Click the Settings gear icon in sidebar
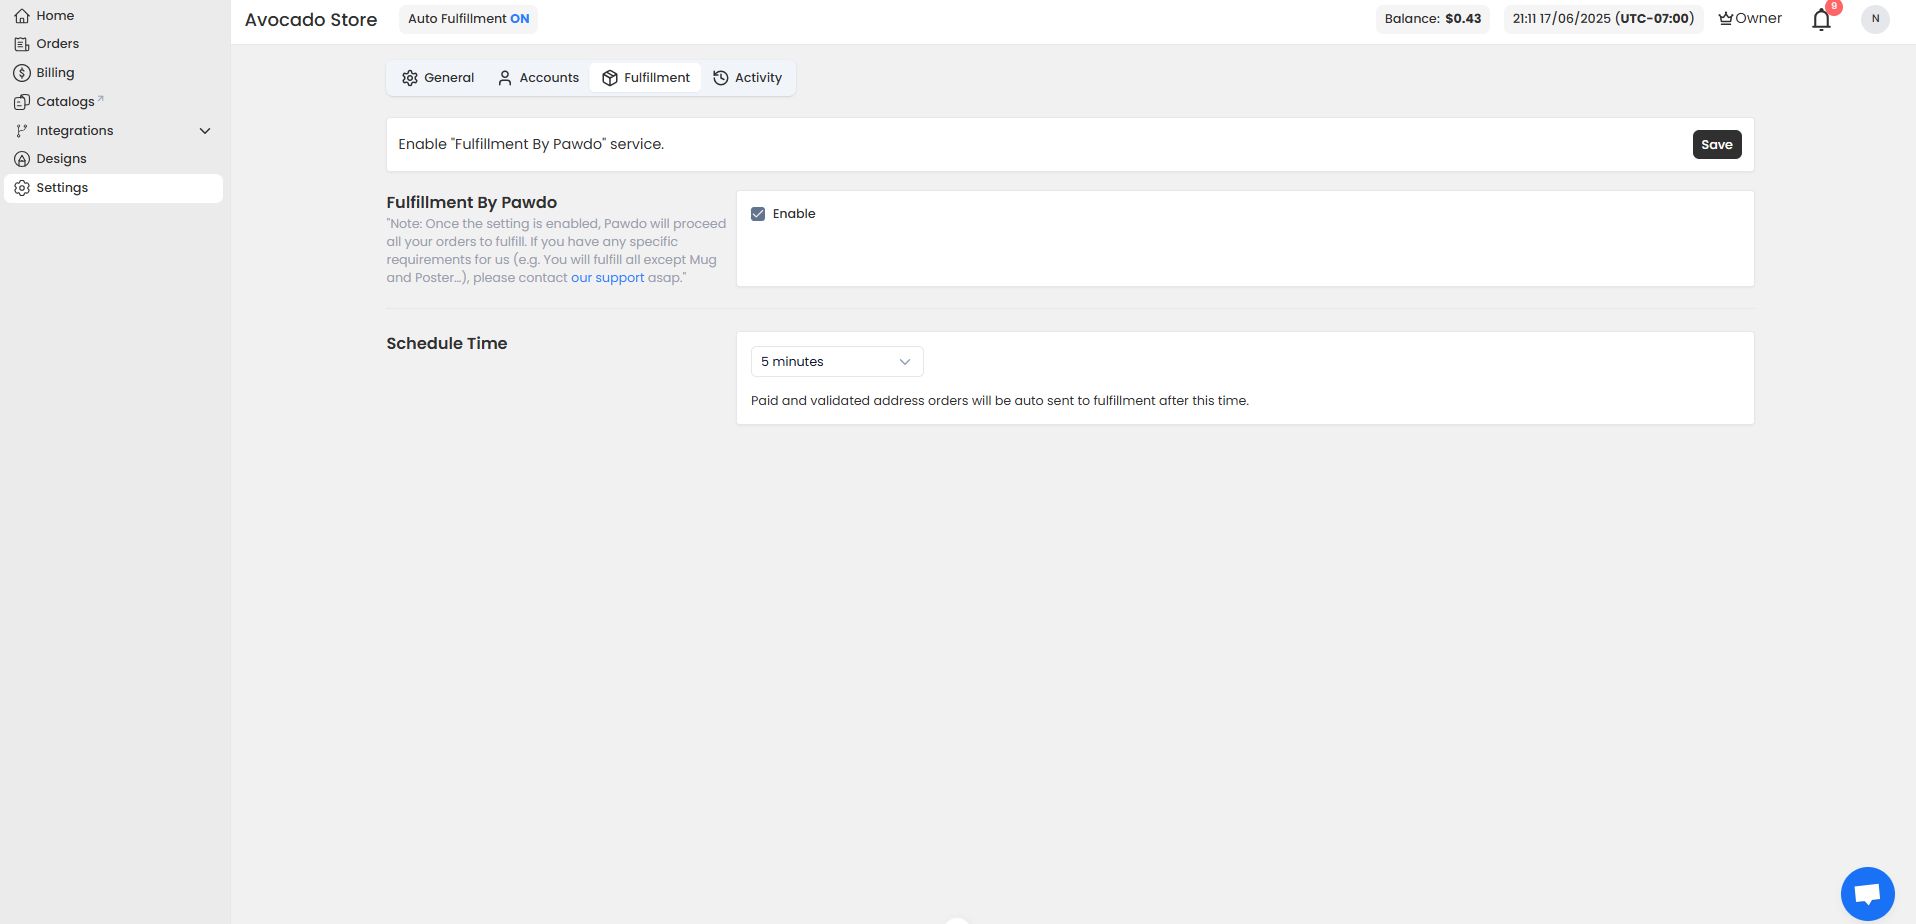1916x924 pixels. click(22, 188)
